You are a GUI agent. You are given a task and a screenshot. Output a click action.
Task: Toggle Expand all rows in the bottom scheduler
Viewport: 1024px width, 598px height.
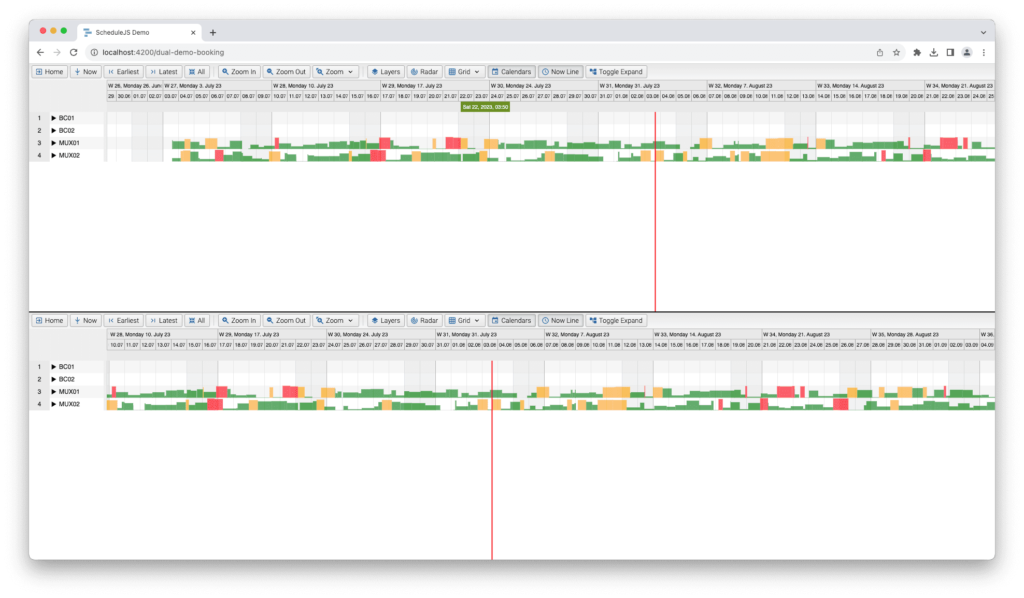point(617,320)
